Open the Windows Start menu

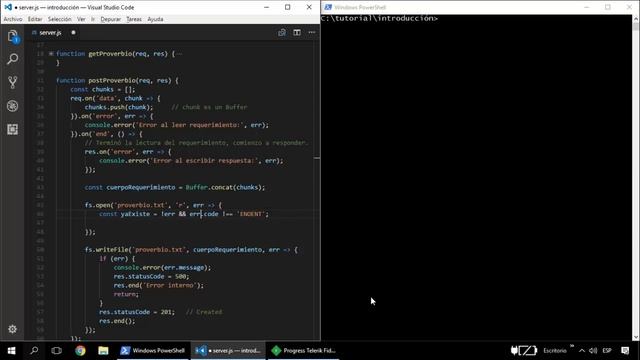click(11, 351)
